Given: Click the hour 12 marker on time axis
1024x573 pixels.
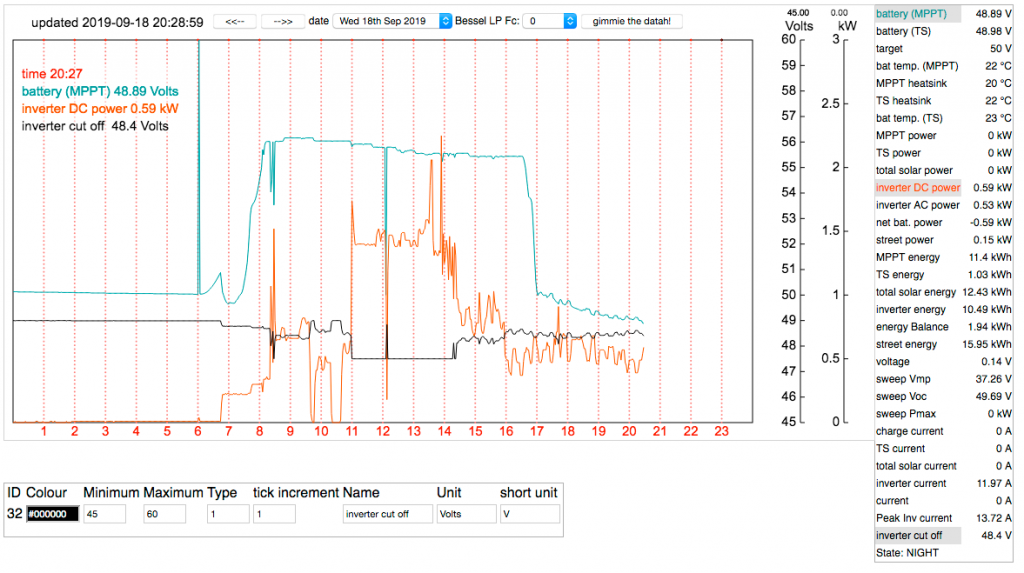Looking at the screenshot, I should pyautogui.click(x=382, y=432).
